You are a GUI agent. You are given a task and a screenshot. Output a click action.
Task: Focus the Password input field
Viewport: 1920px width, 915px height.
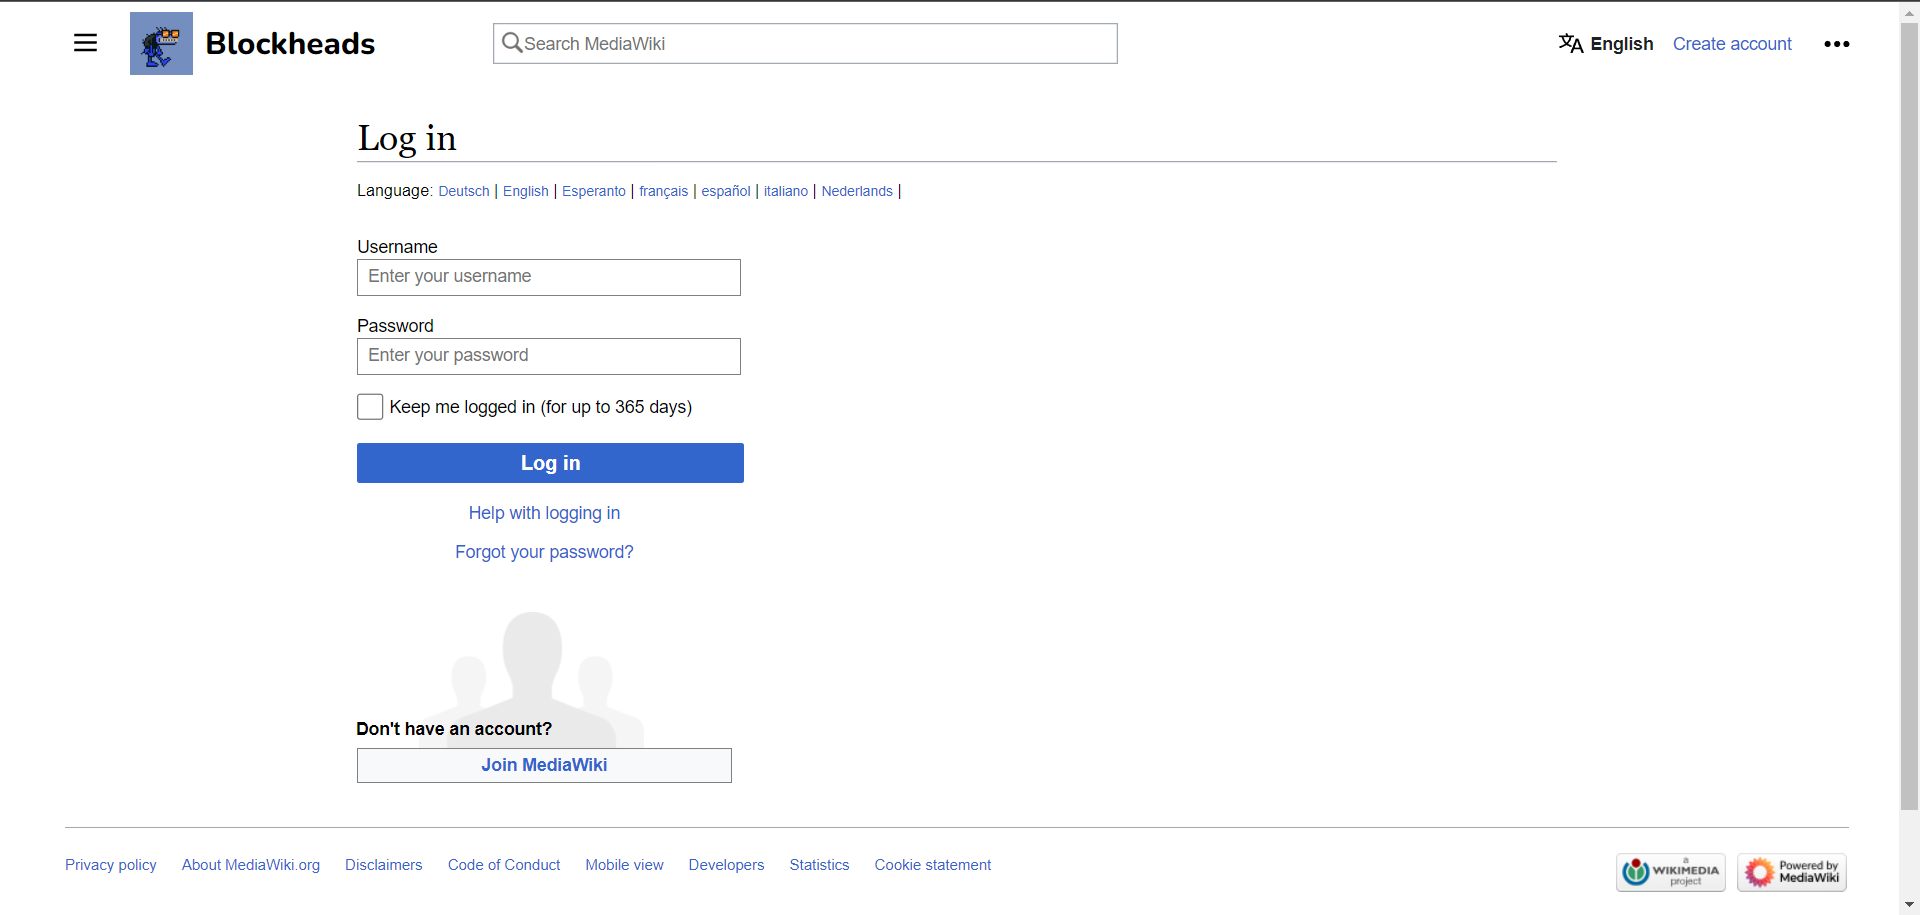click(549, 356)
